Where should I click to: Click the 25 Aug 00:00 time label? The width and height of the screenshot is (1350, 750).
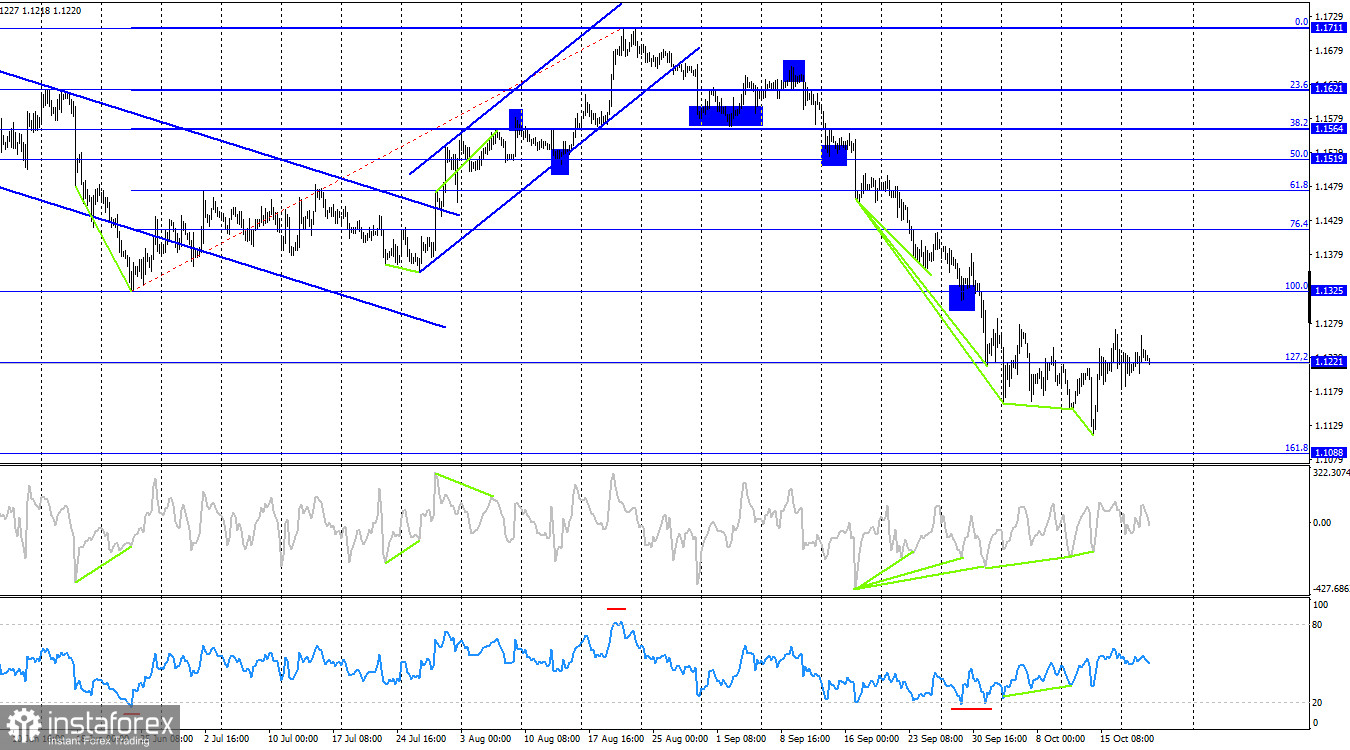[x=680, y=739]
